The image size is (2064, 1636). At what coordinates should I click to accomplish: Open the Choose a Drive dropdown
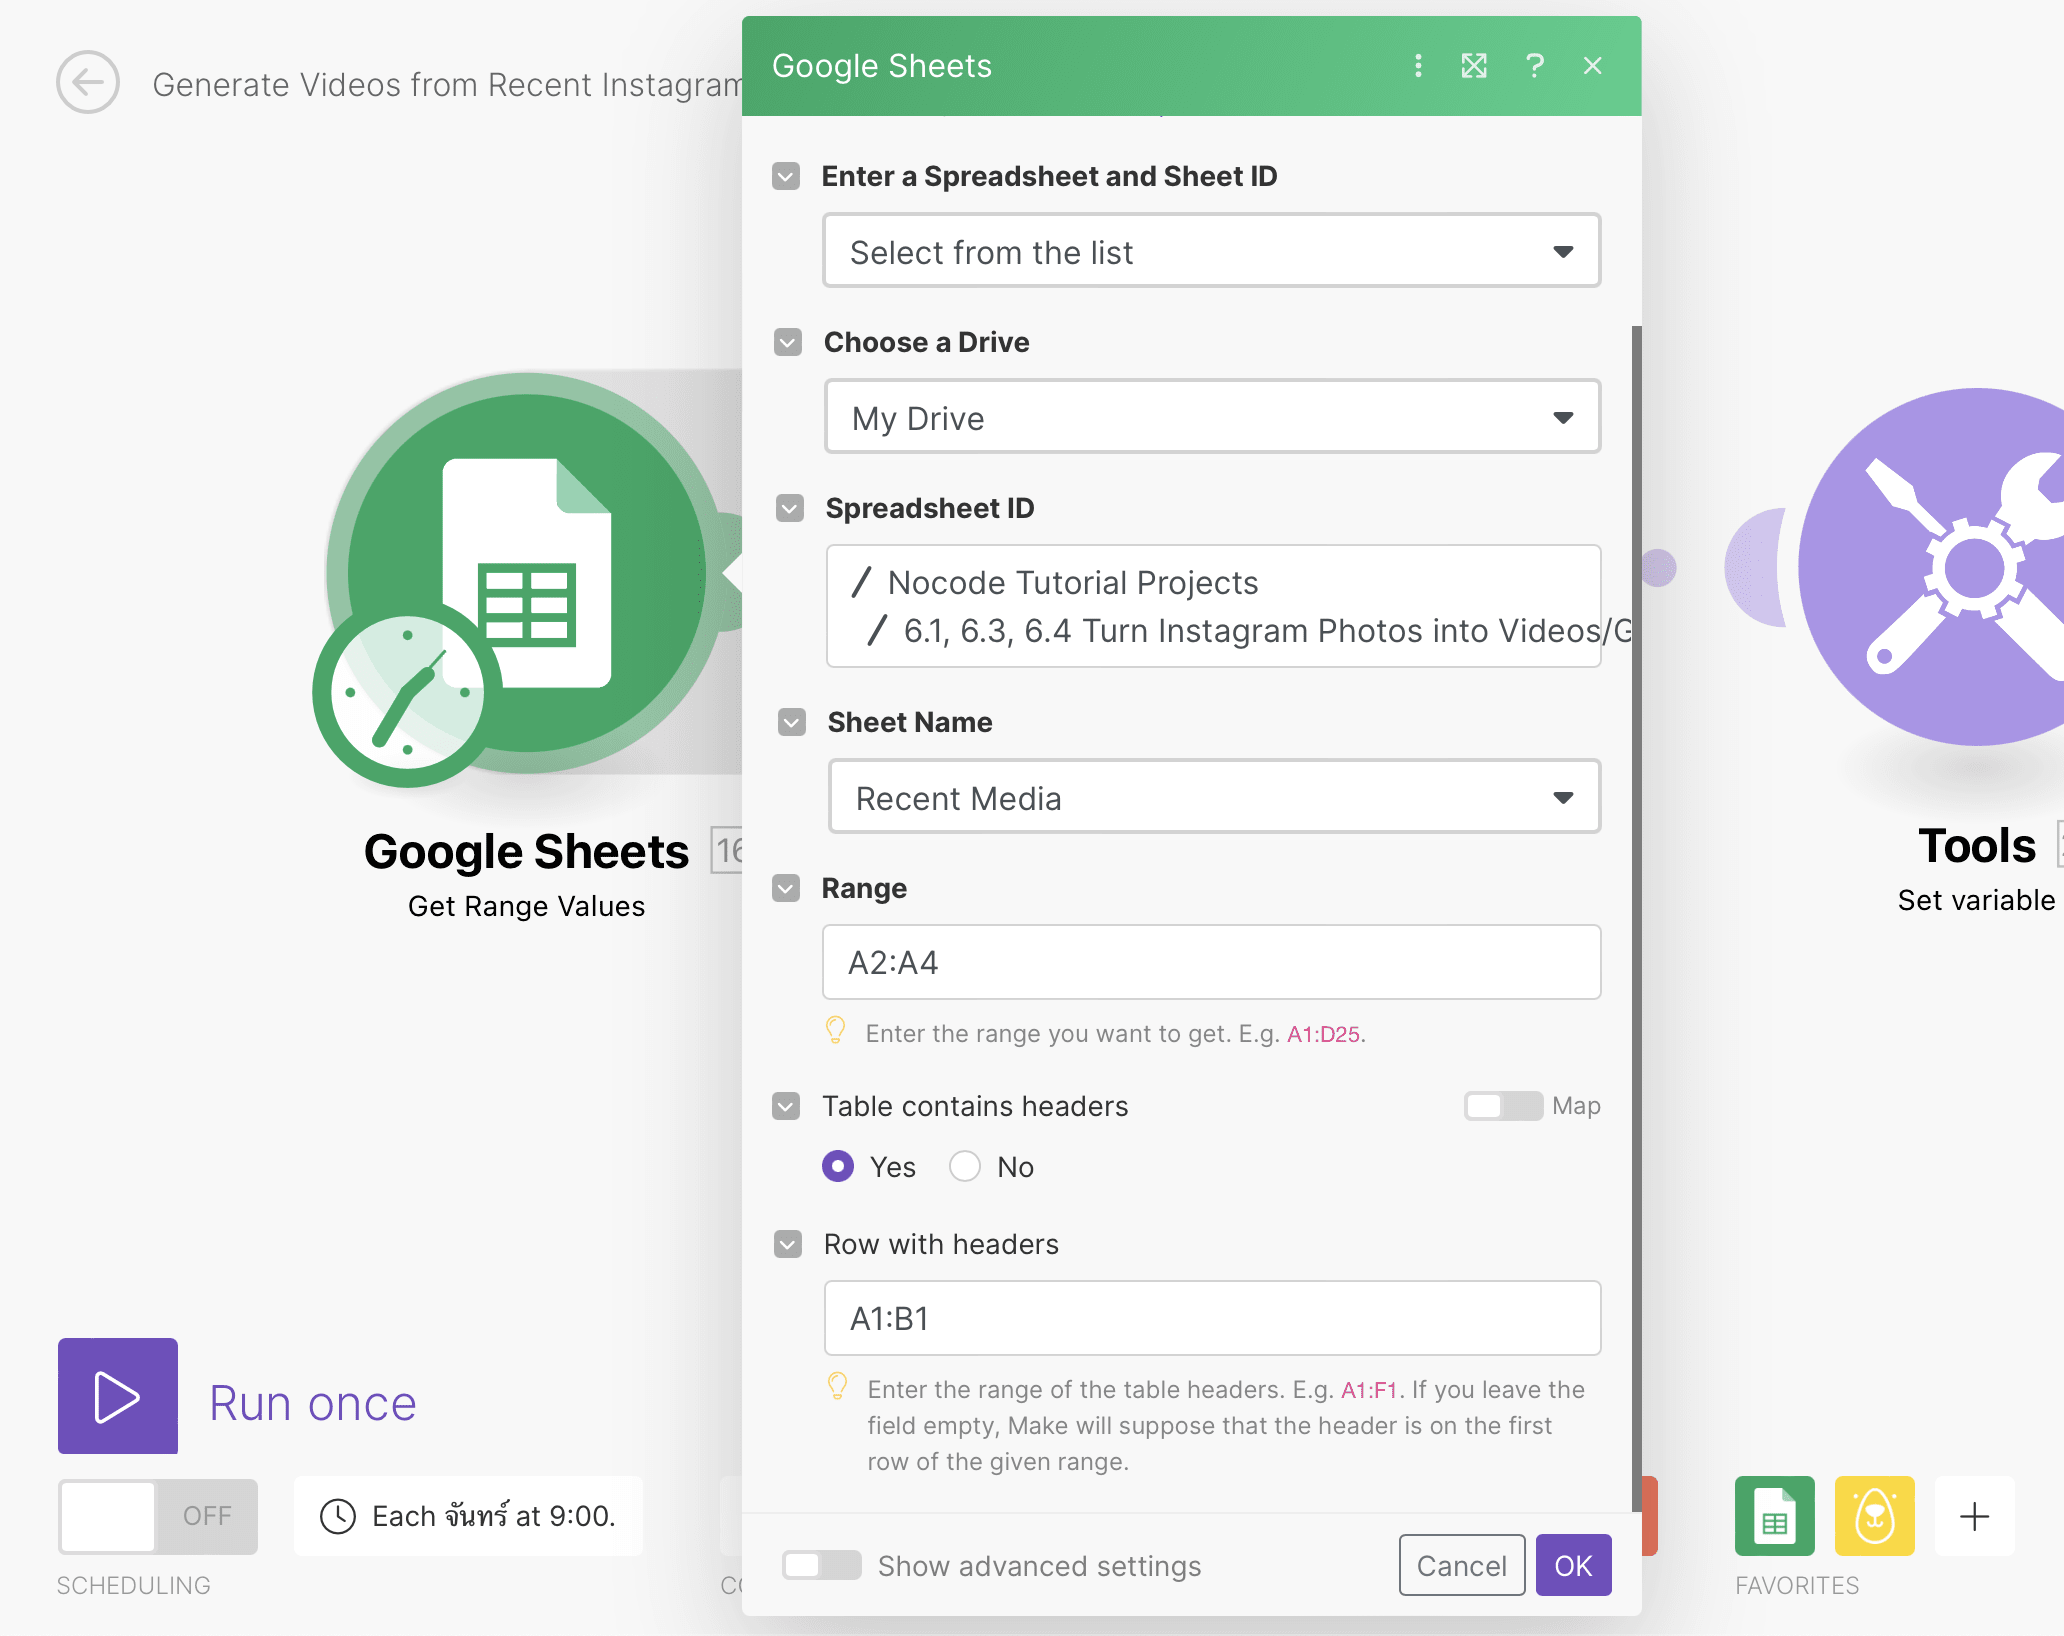pos(1211,417)
